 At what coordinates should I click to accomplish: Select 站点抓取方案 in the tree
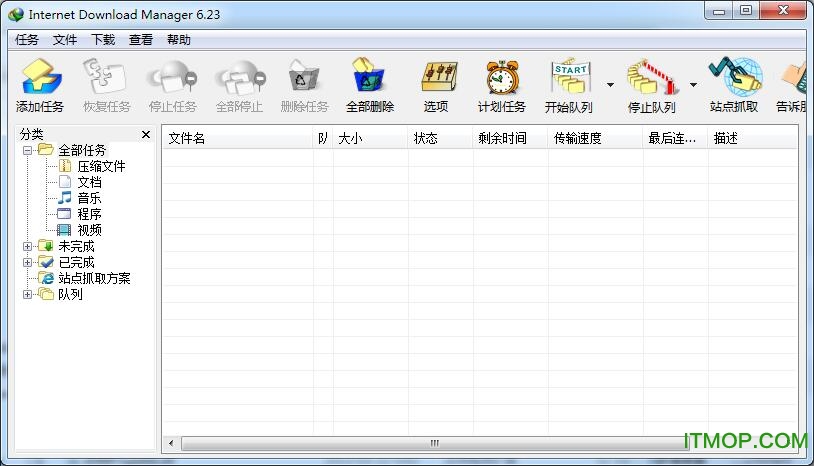pyautogui.click(x=94, y=279)
